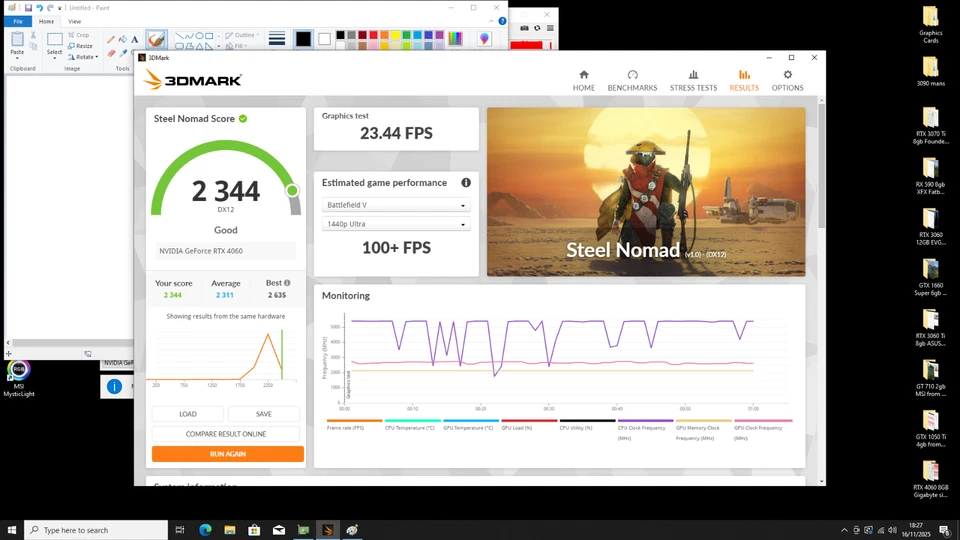
Task: Click the Undo arrow in Paint title bar
Action: tap(39, 8)
